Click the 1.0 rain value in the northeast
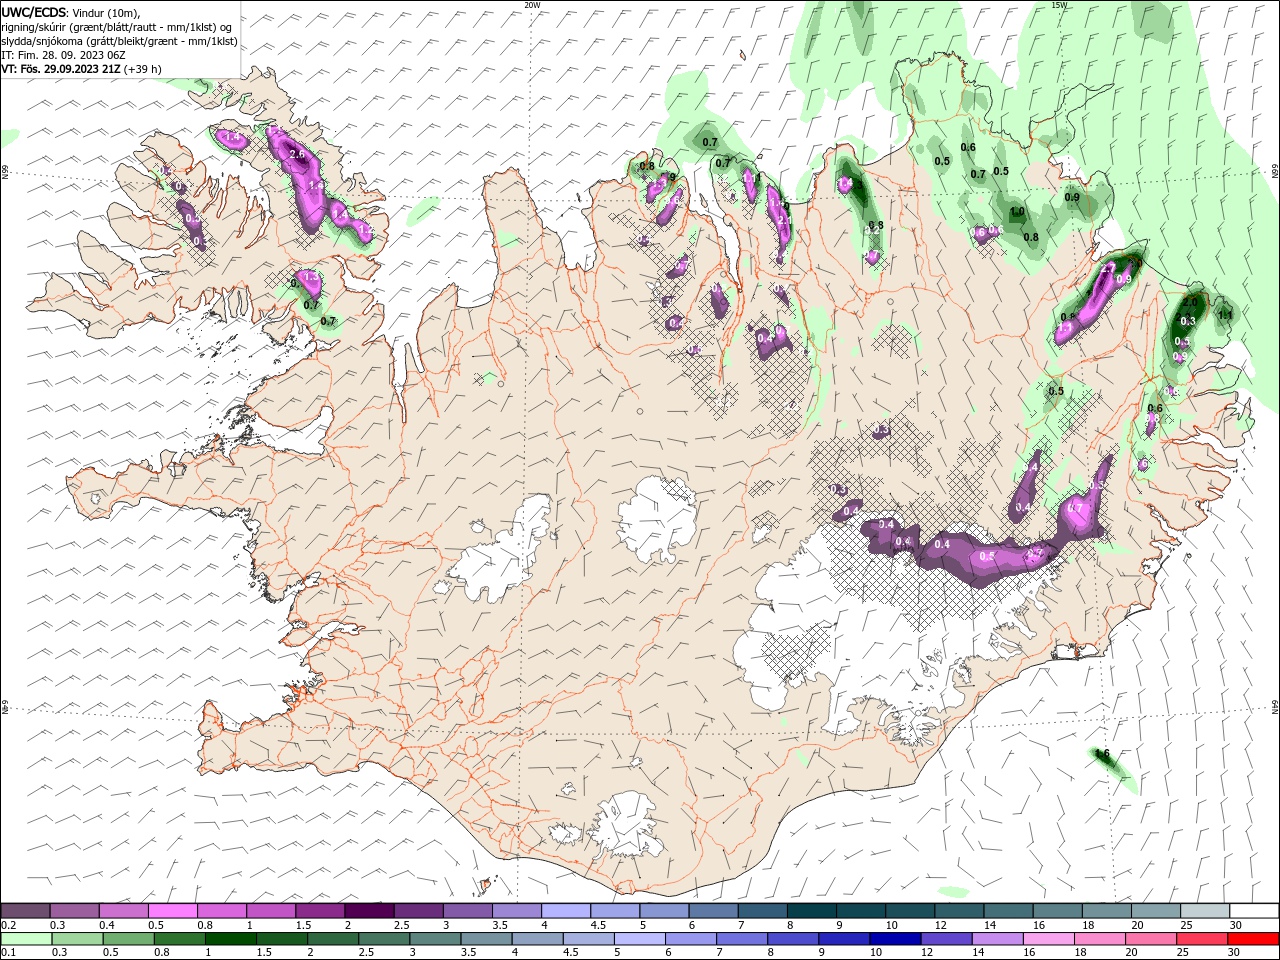 1017,212
